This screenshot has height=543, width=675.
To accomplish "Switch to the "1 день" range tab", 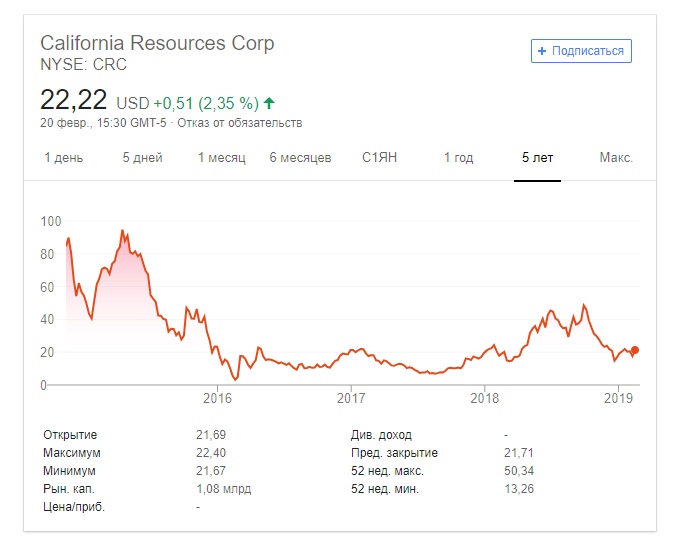I will coord(64,158).
